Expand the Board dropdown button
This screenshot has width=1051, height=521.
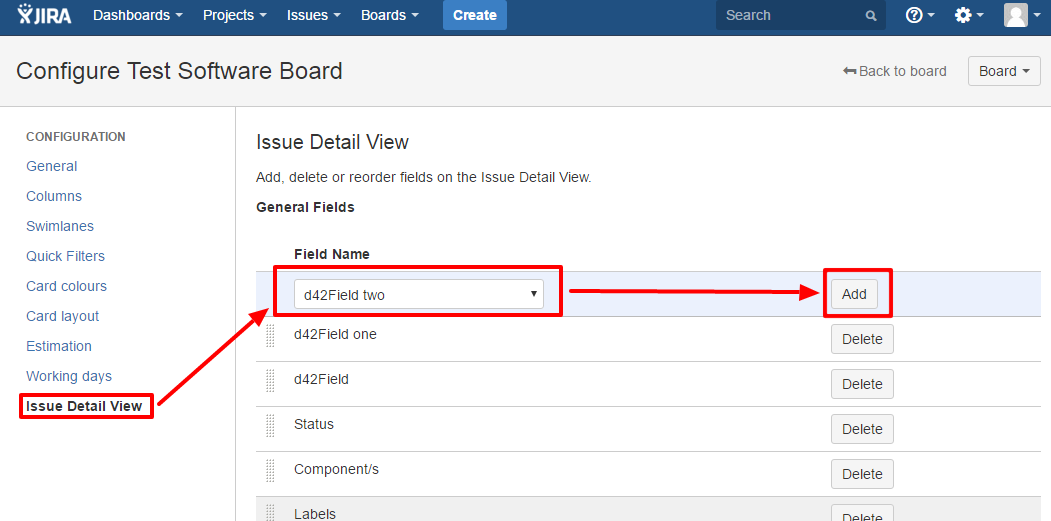coord(1004,71)
